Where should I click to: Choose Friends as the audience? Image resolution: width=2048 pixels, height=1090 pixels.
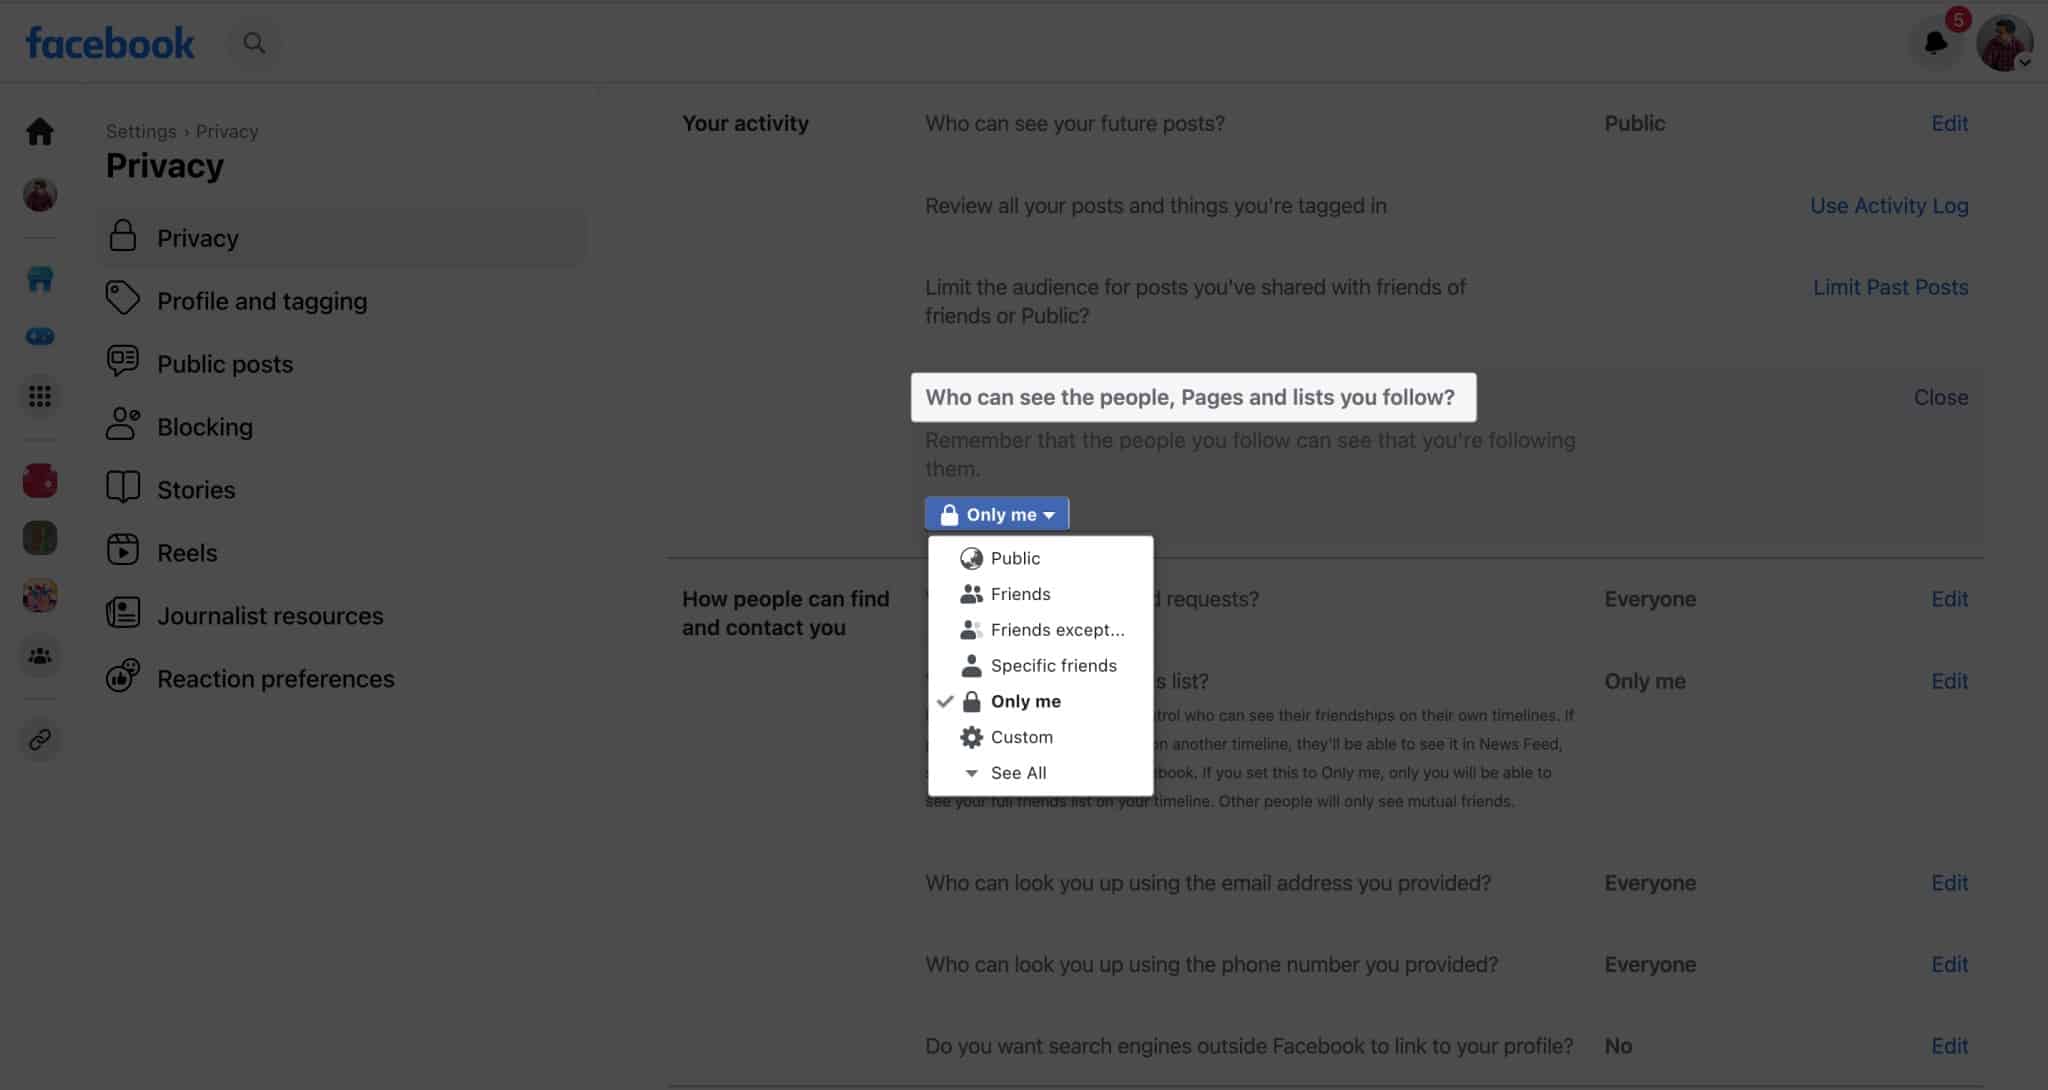coord(1021,593)
